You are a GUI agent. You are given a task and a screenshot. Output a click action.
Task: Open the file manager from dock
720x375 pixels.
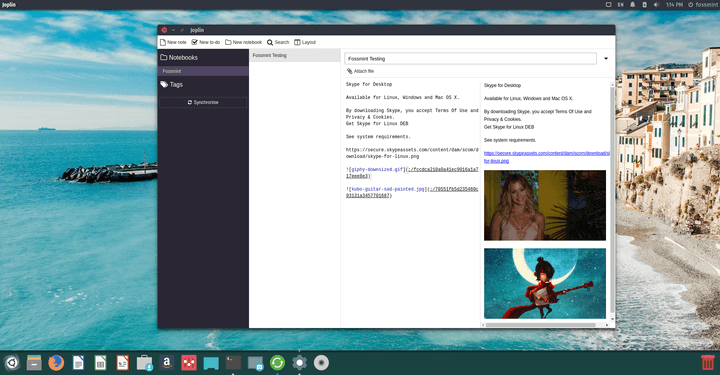click(x=34, y=363)
